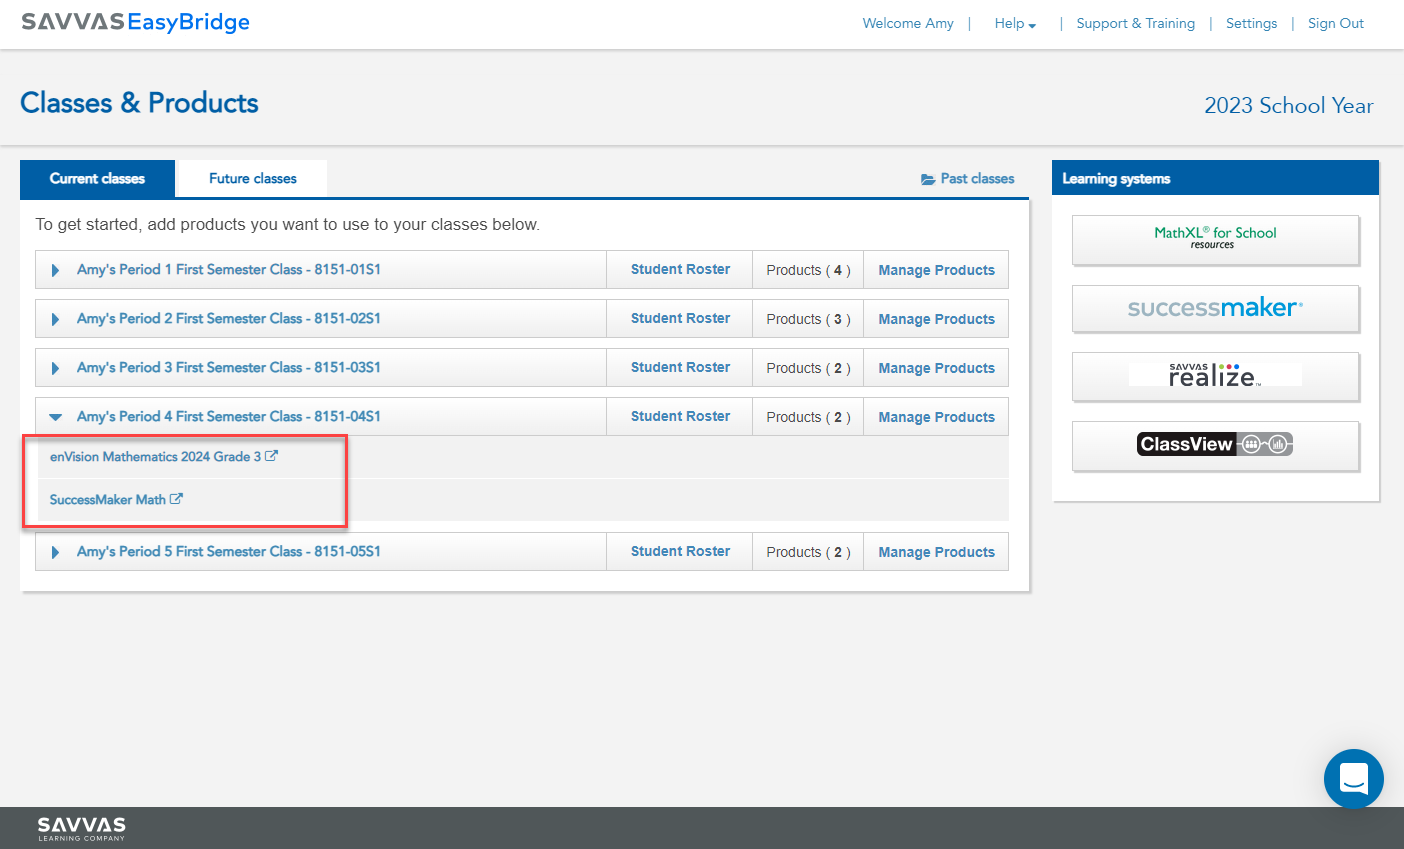Expand Amy's Period 1 First Semester Class

pos(55,269)
